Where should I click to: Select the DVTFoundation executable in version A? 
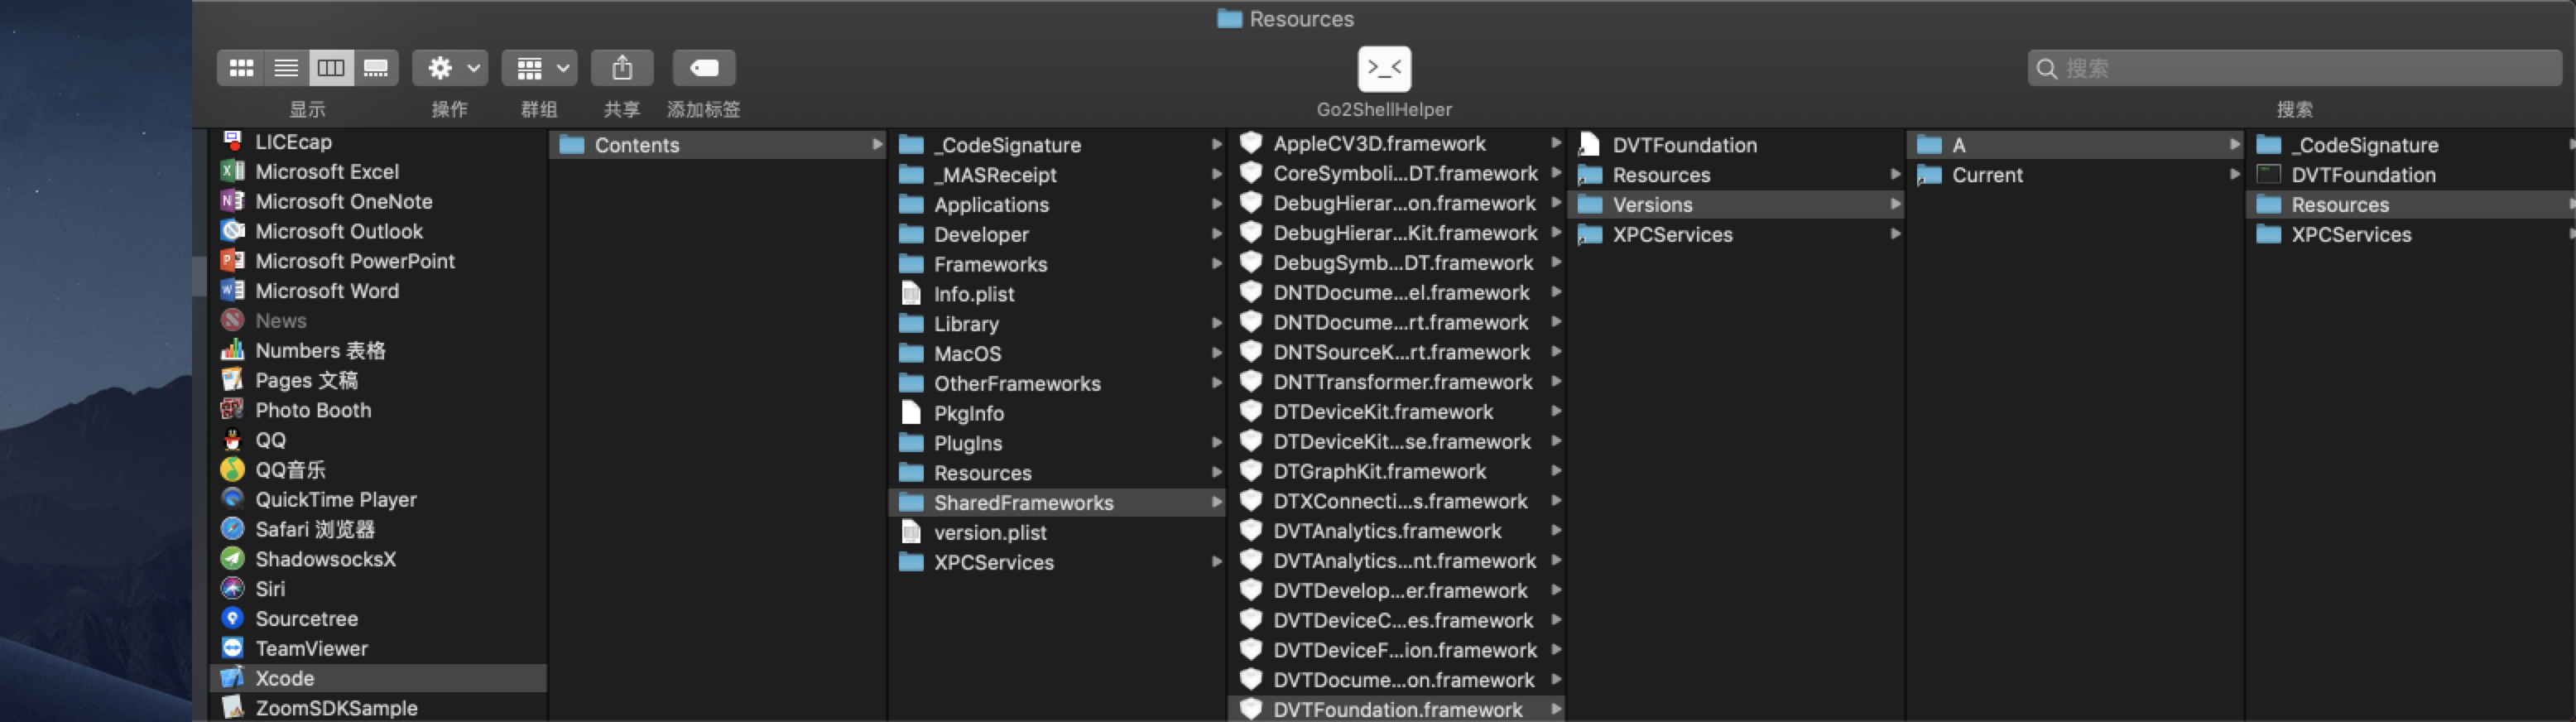2412,175
